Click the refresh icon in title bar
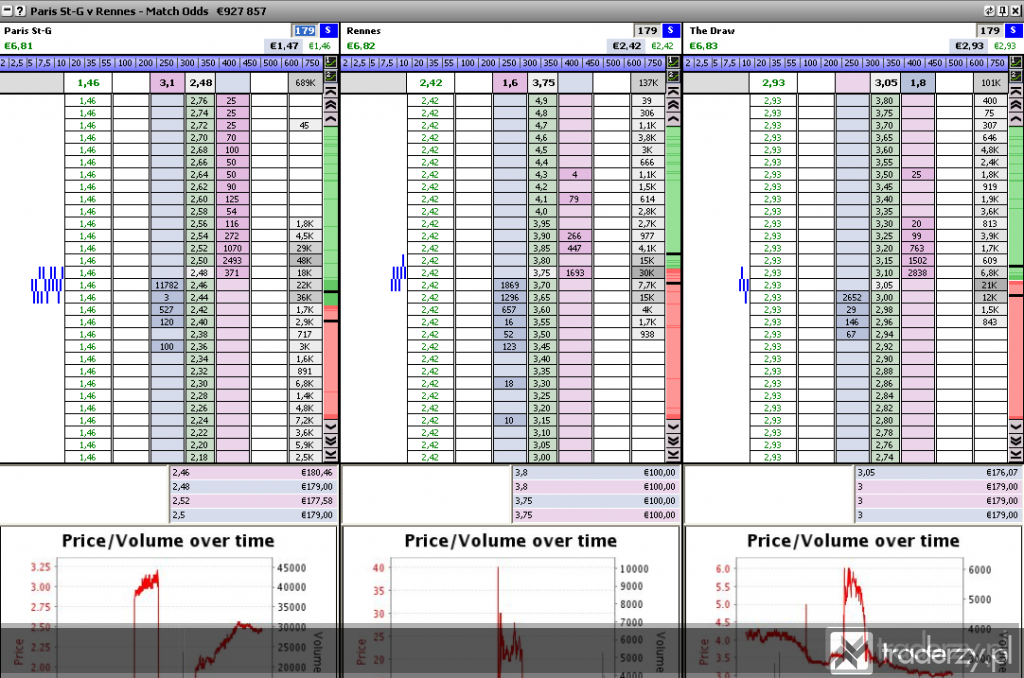 (x=989, y=10)
